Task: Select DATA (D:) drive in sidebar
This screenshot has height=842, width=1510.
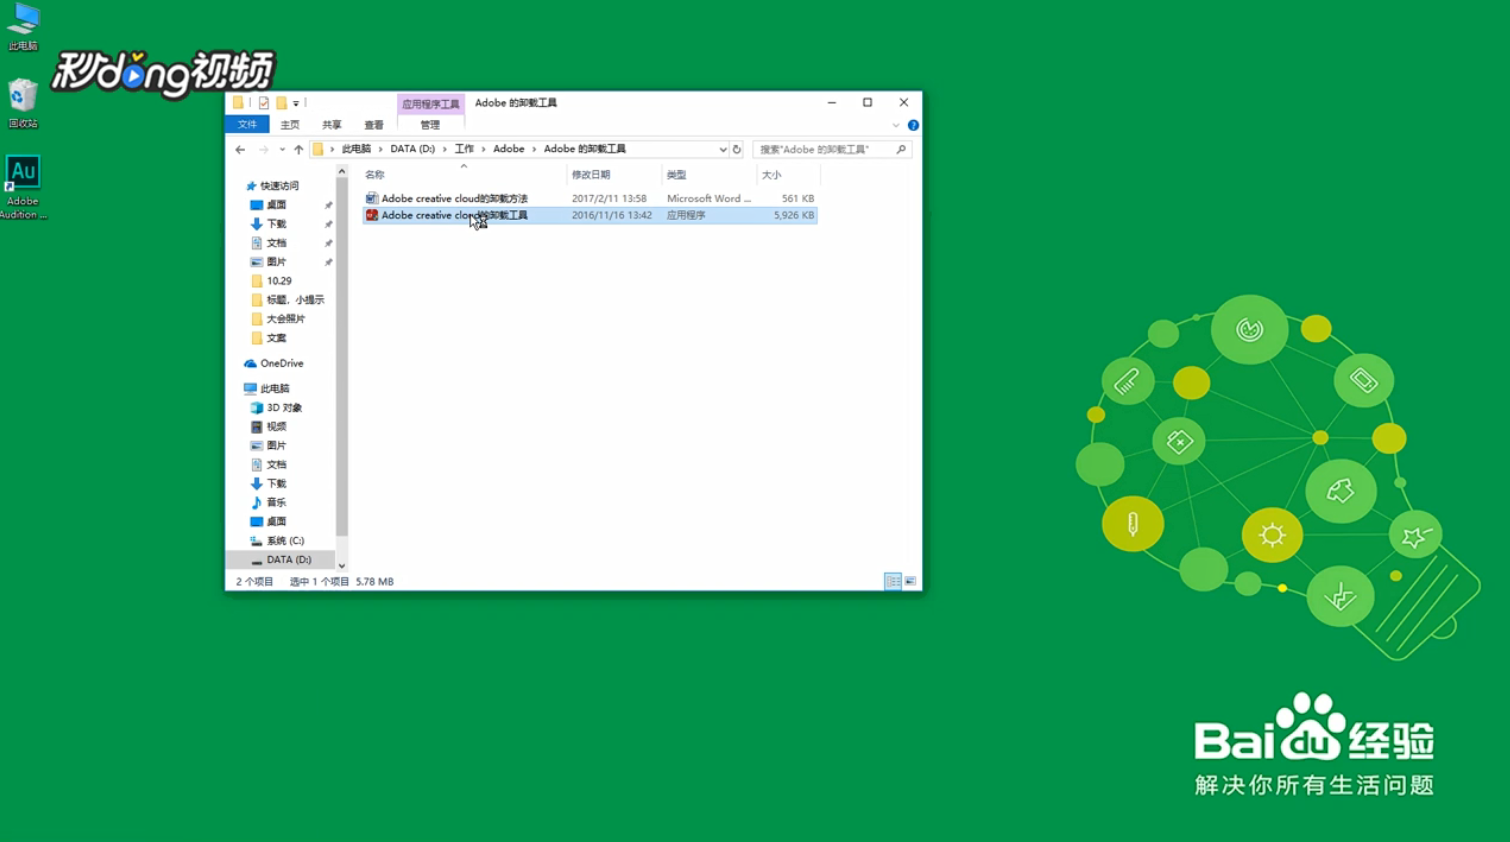Action: (x=281, y=560)
